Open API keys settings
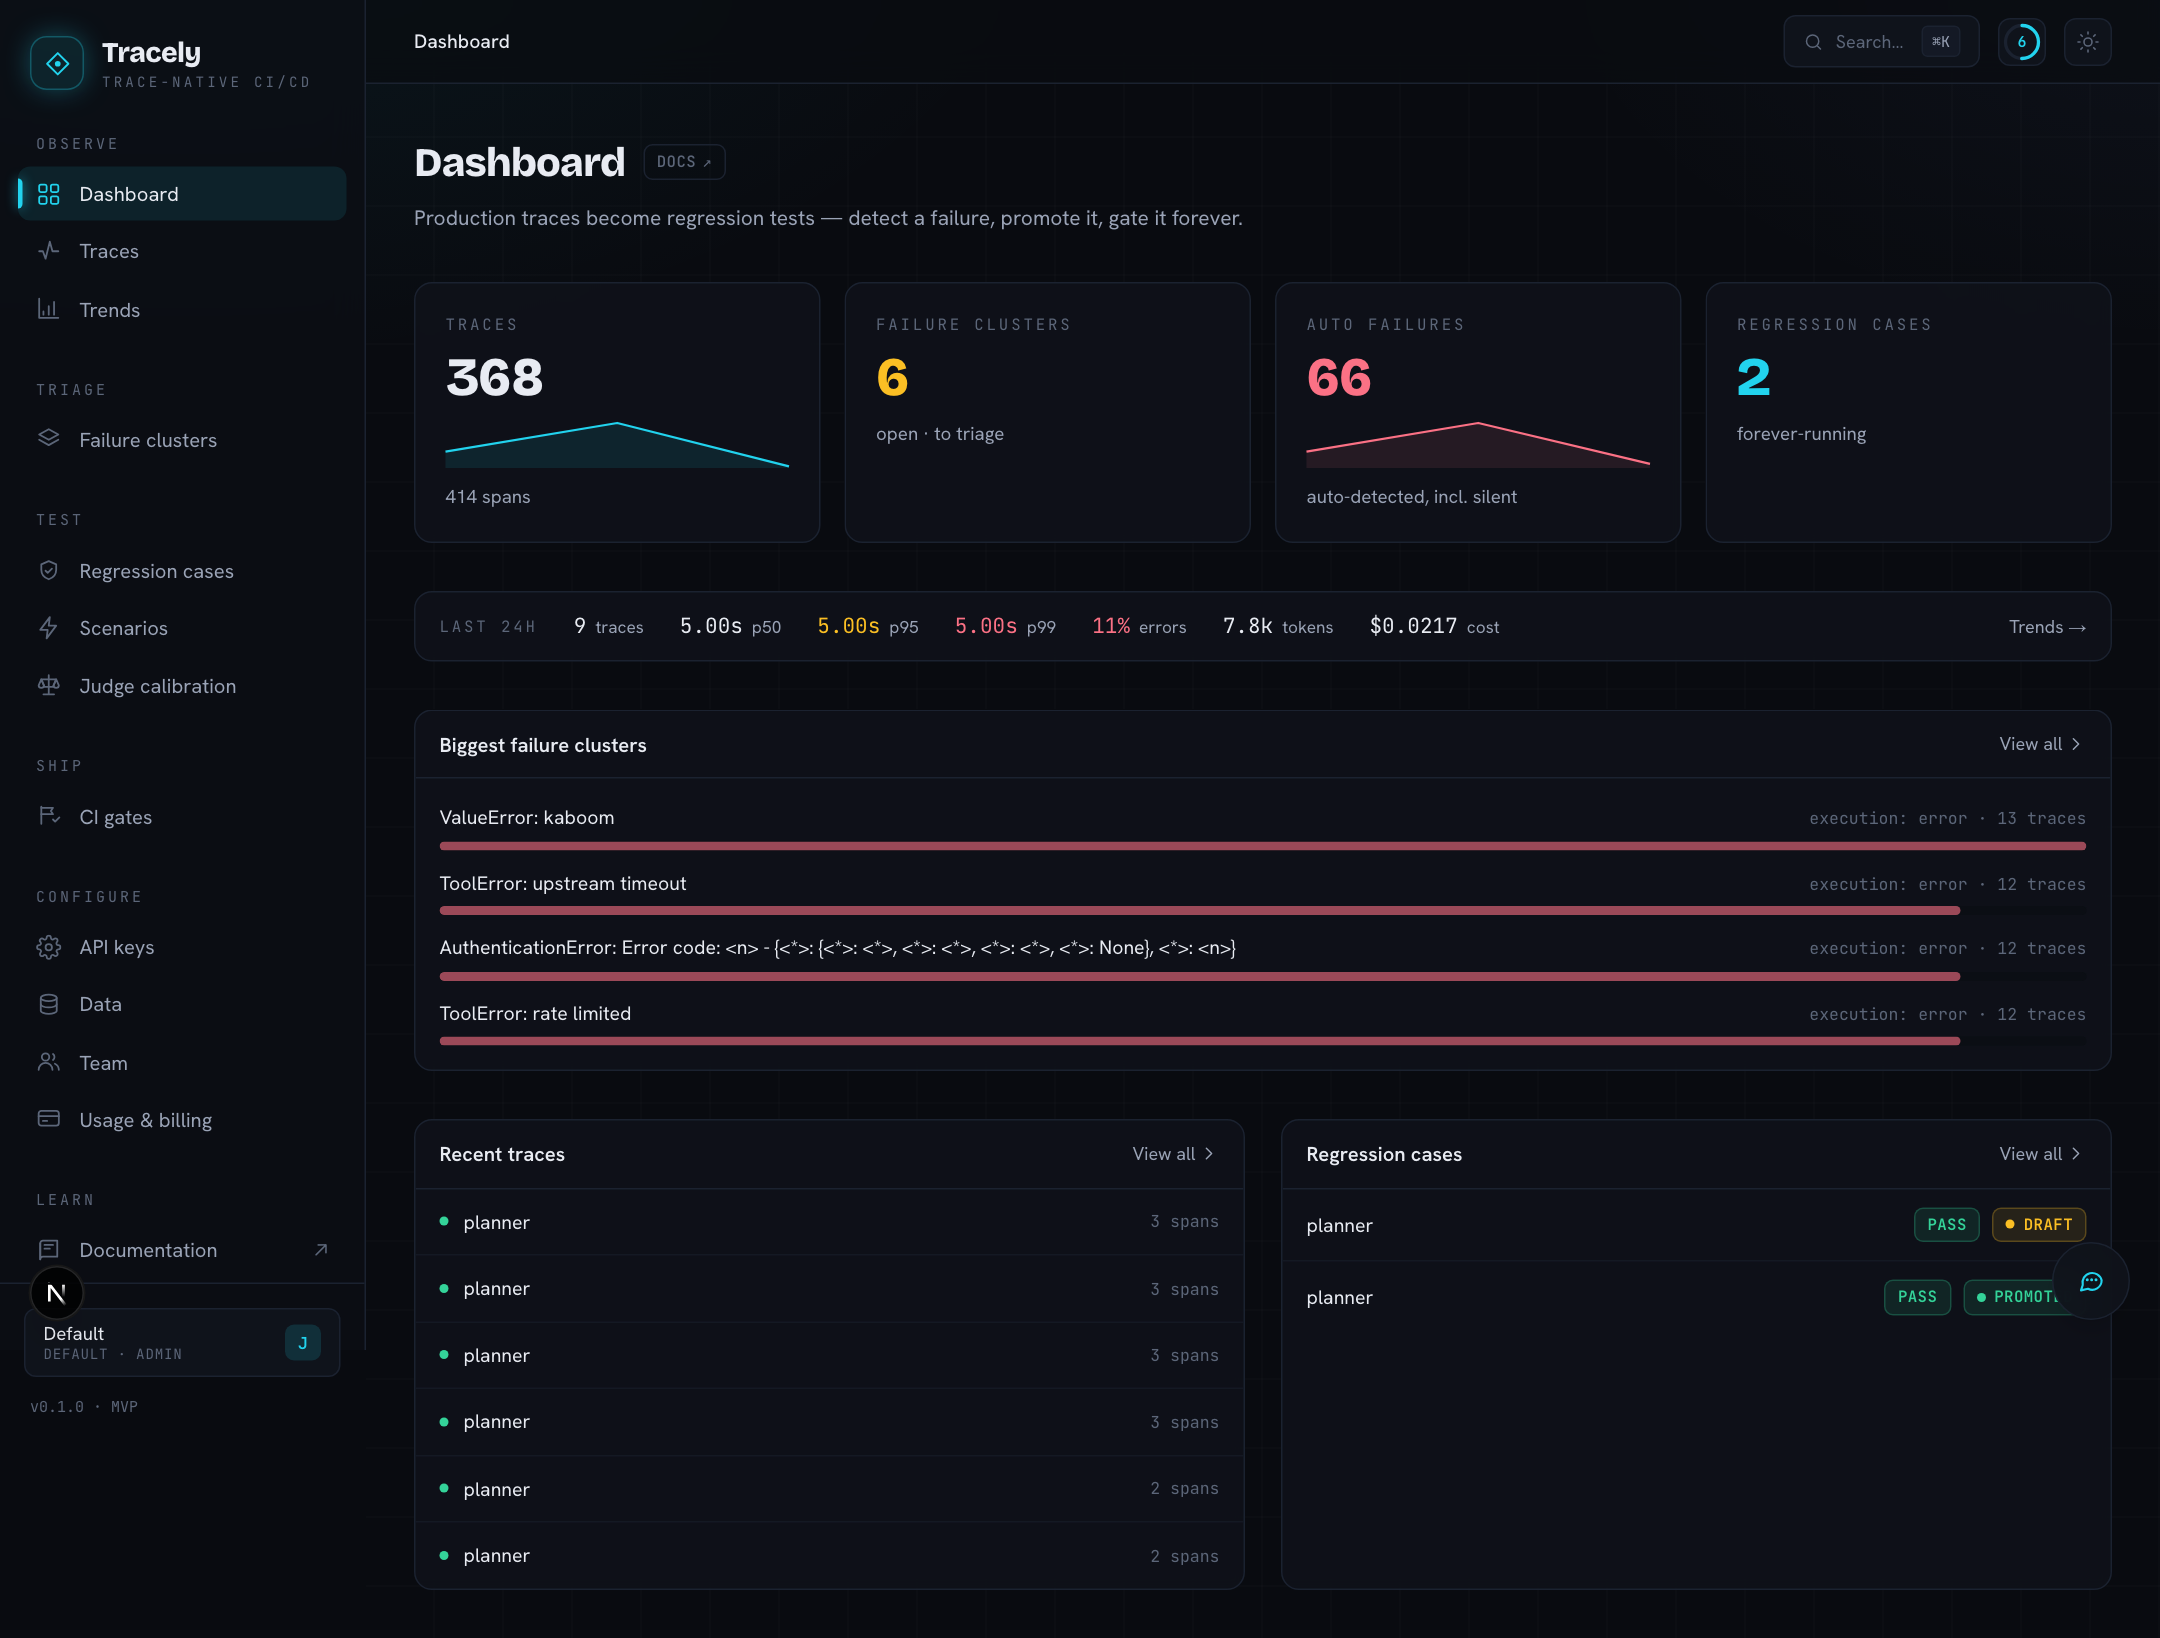Viewport: 2160px width, 1638px height. (x=182, y=947)
